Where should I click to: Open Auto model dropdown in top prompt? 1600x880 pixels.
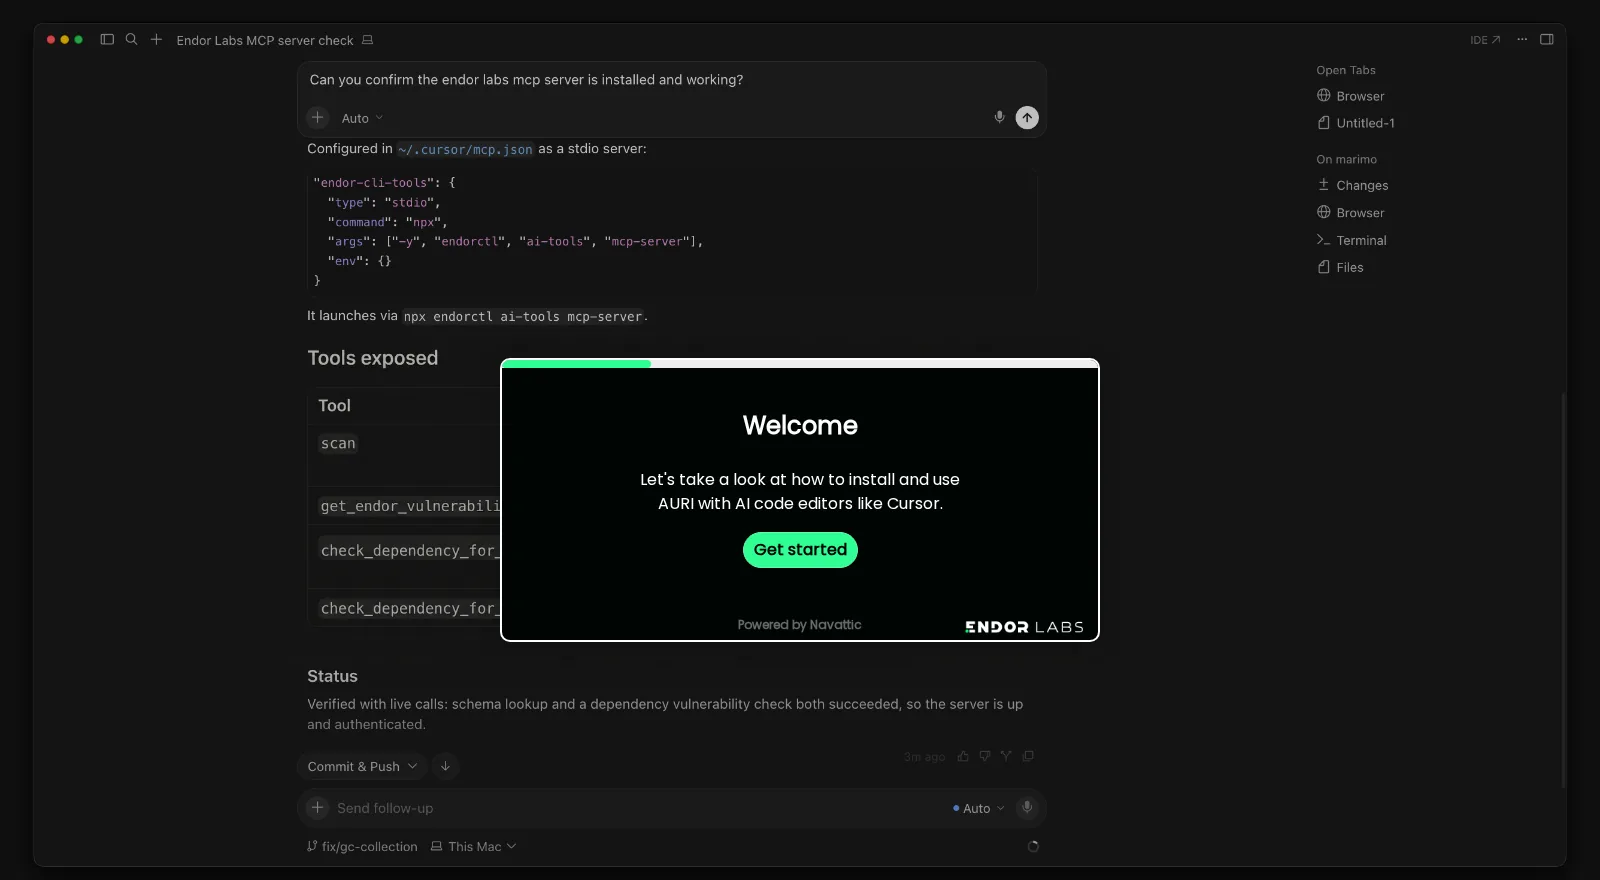pos(362,118)
